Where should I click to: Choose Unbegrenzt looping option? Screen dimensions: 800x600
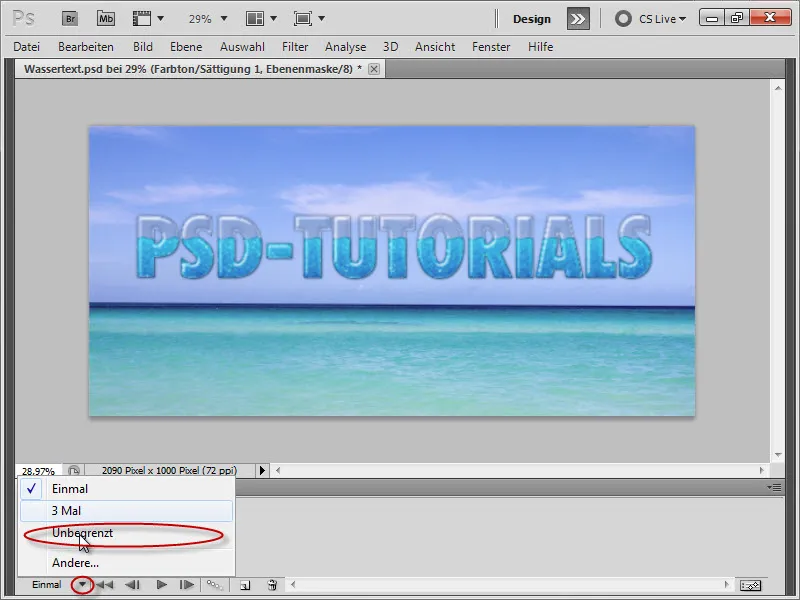127,533
